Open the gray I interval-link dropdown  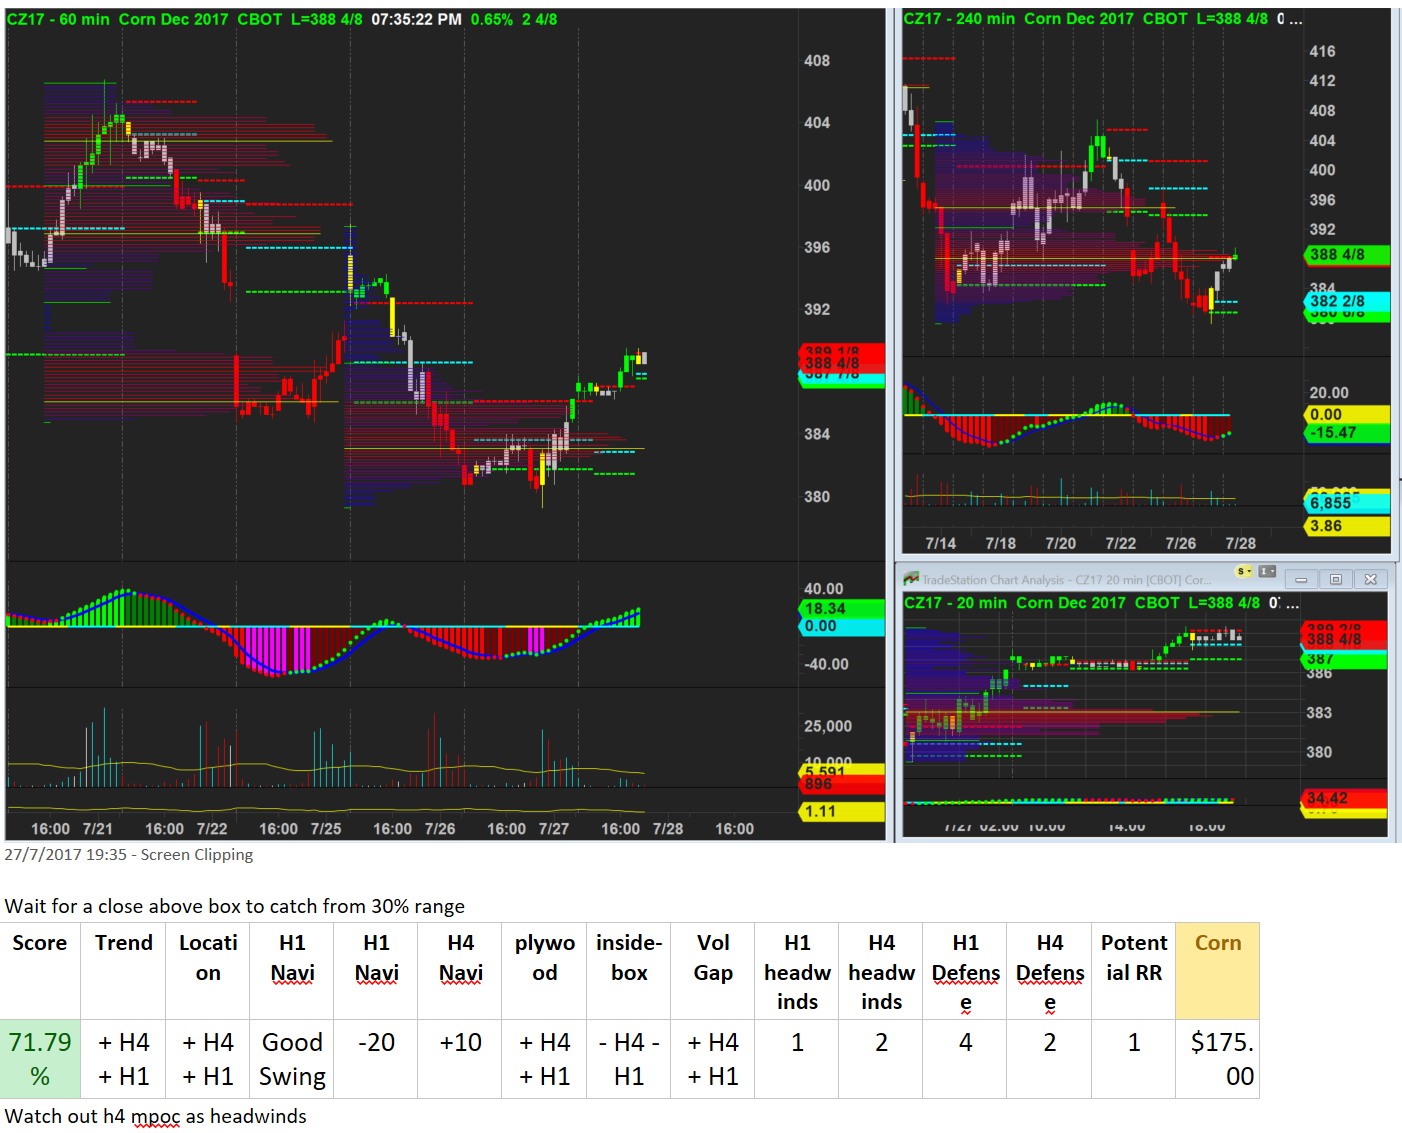click(1267, 572)
